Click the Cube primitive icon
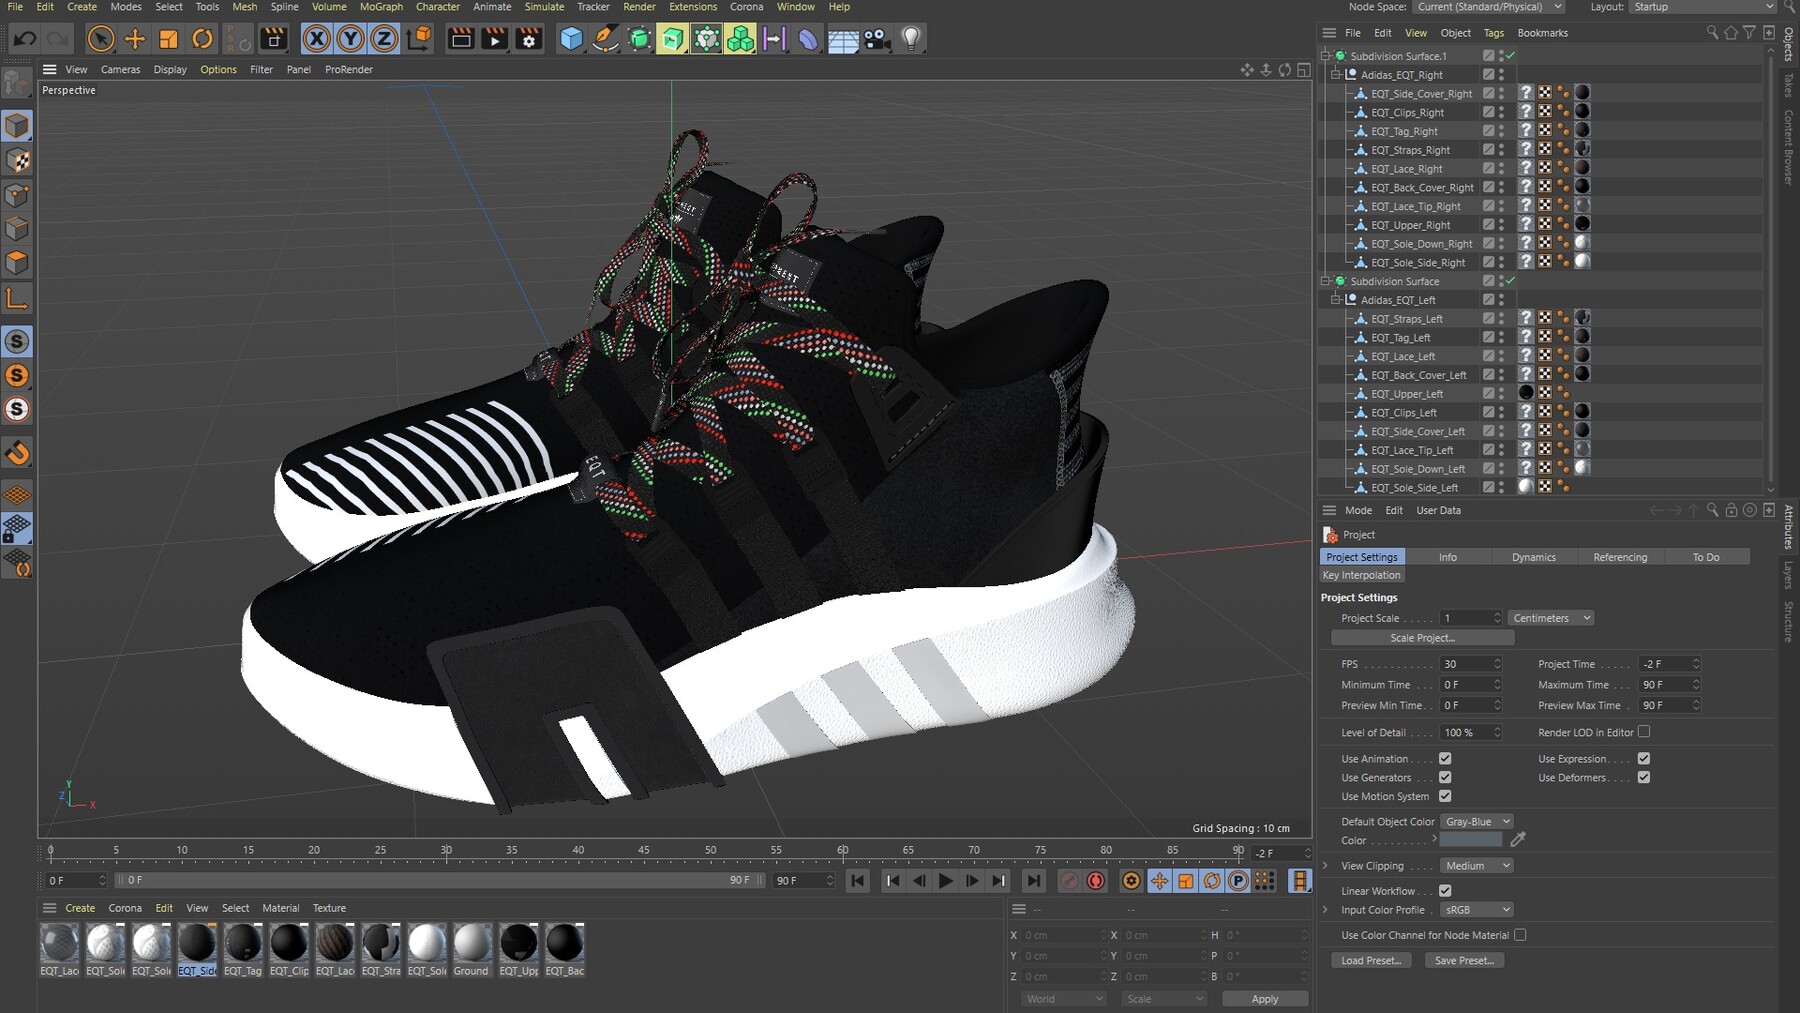The width and height of the screenshot is (1800, 1013). (570, 39)
